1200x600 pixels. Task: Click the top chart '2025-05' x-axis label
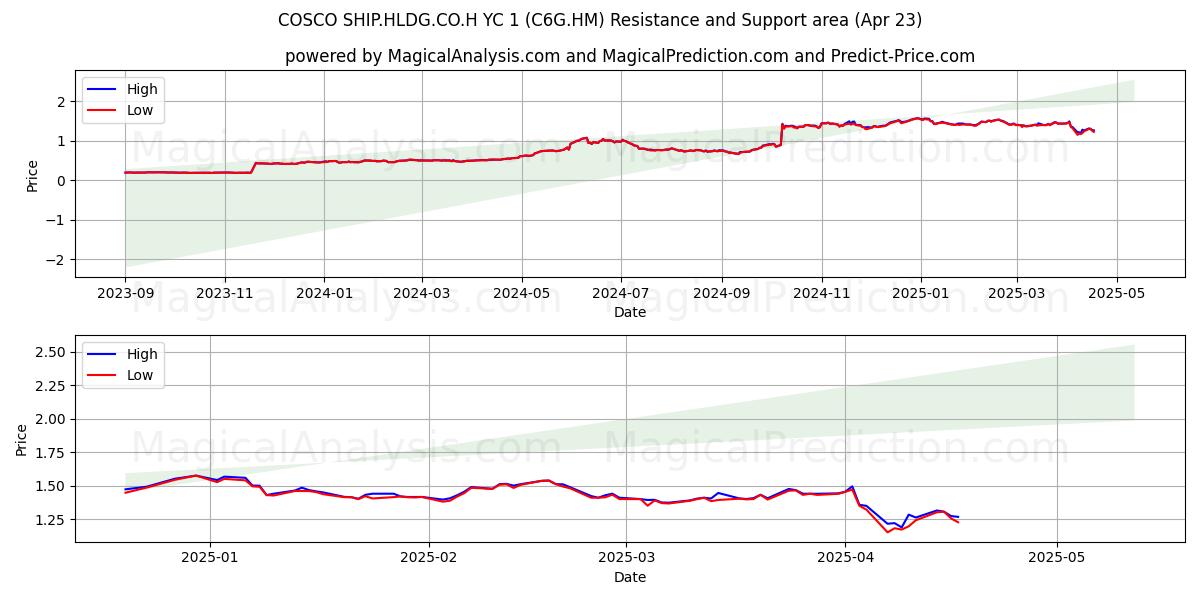pyautogui.click(x=1117, y=294)
